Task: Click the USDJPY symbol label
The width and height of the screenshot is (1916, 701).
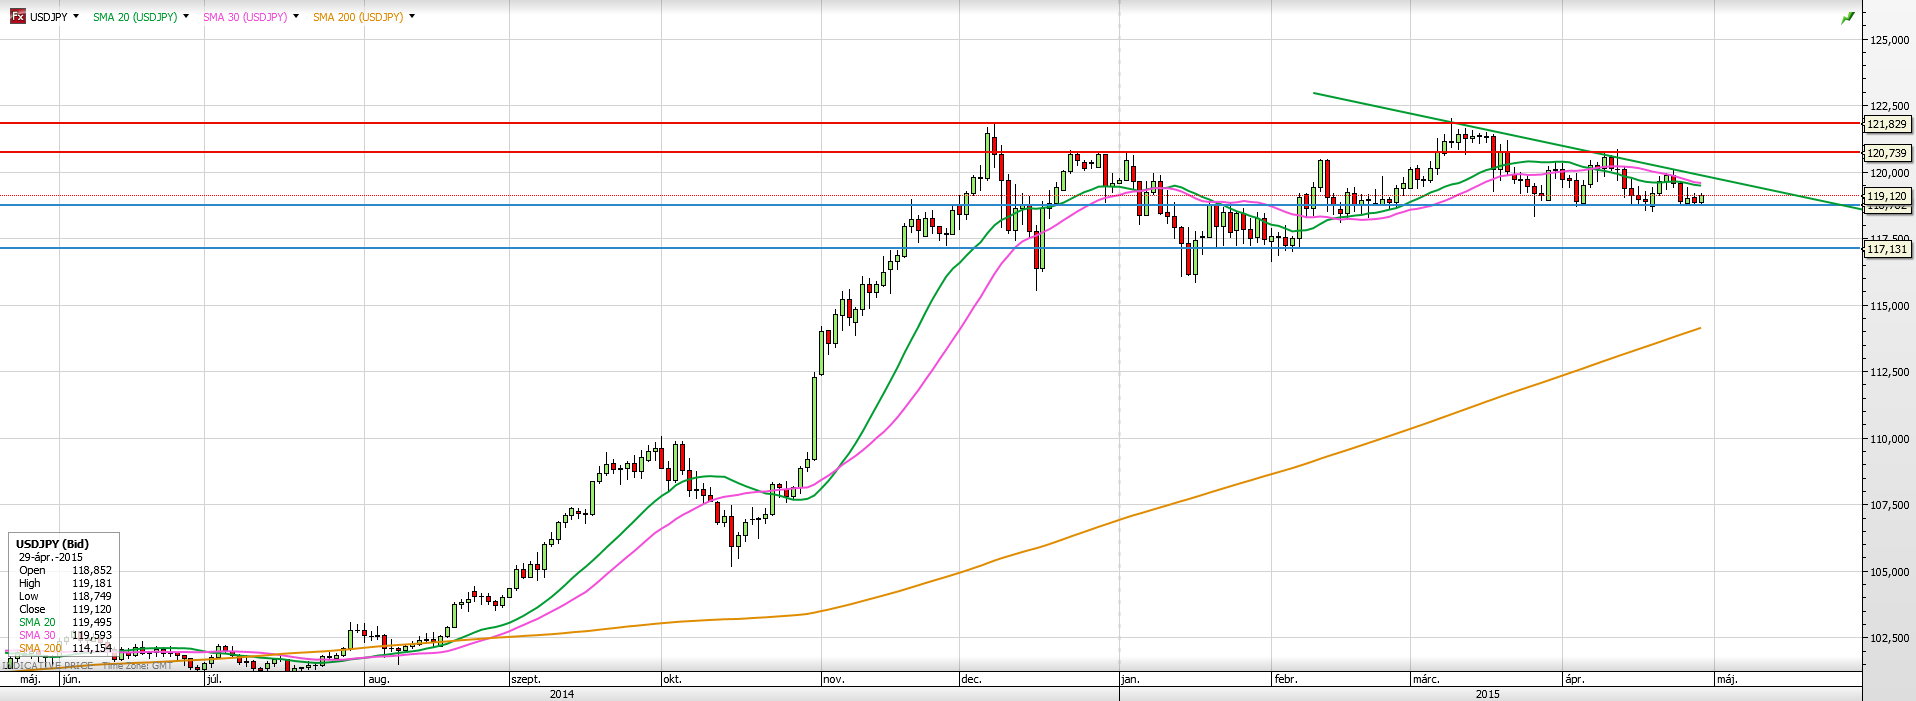Action: tap(48, 17)
